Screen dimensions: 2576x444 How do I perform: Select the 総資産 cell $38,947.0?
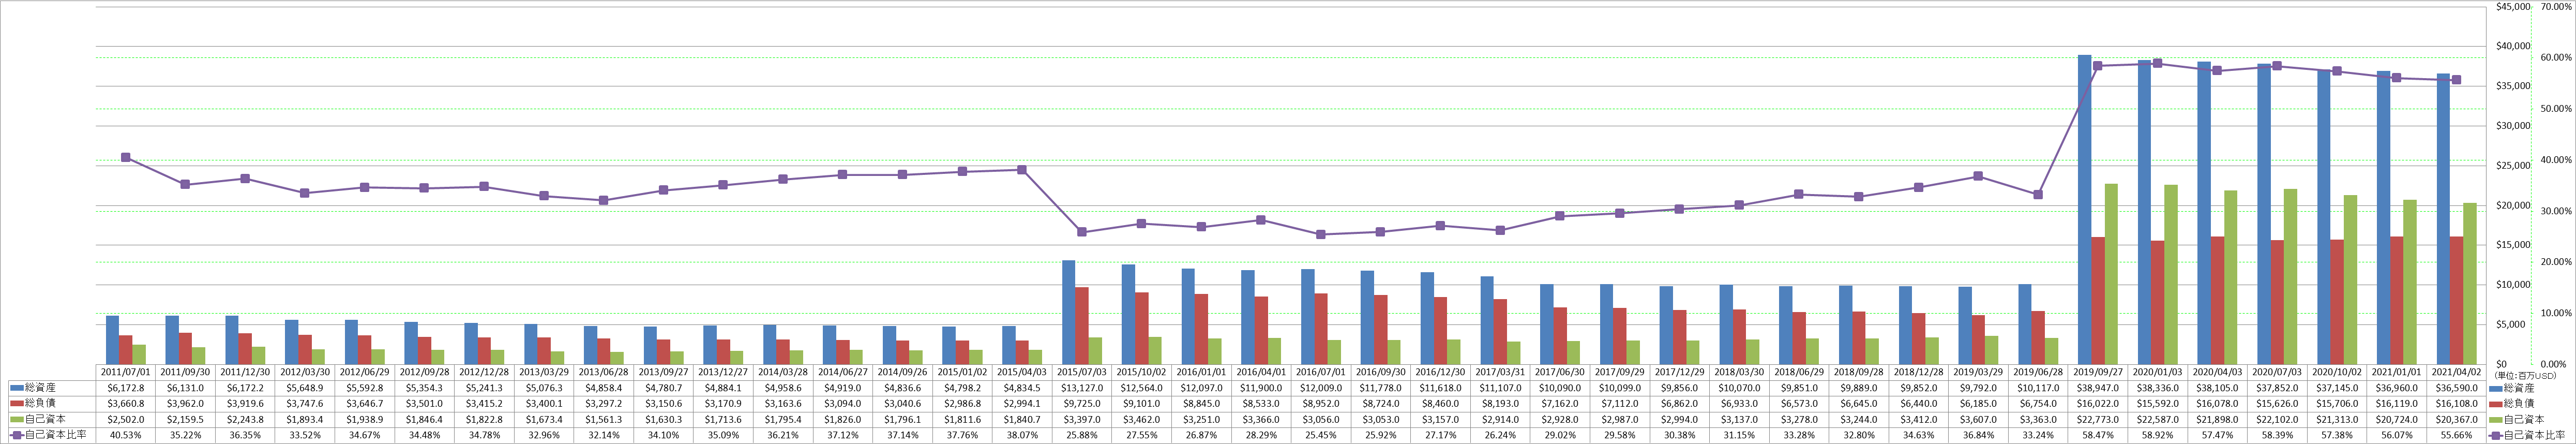click(x=2098, y=387)
